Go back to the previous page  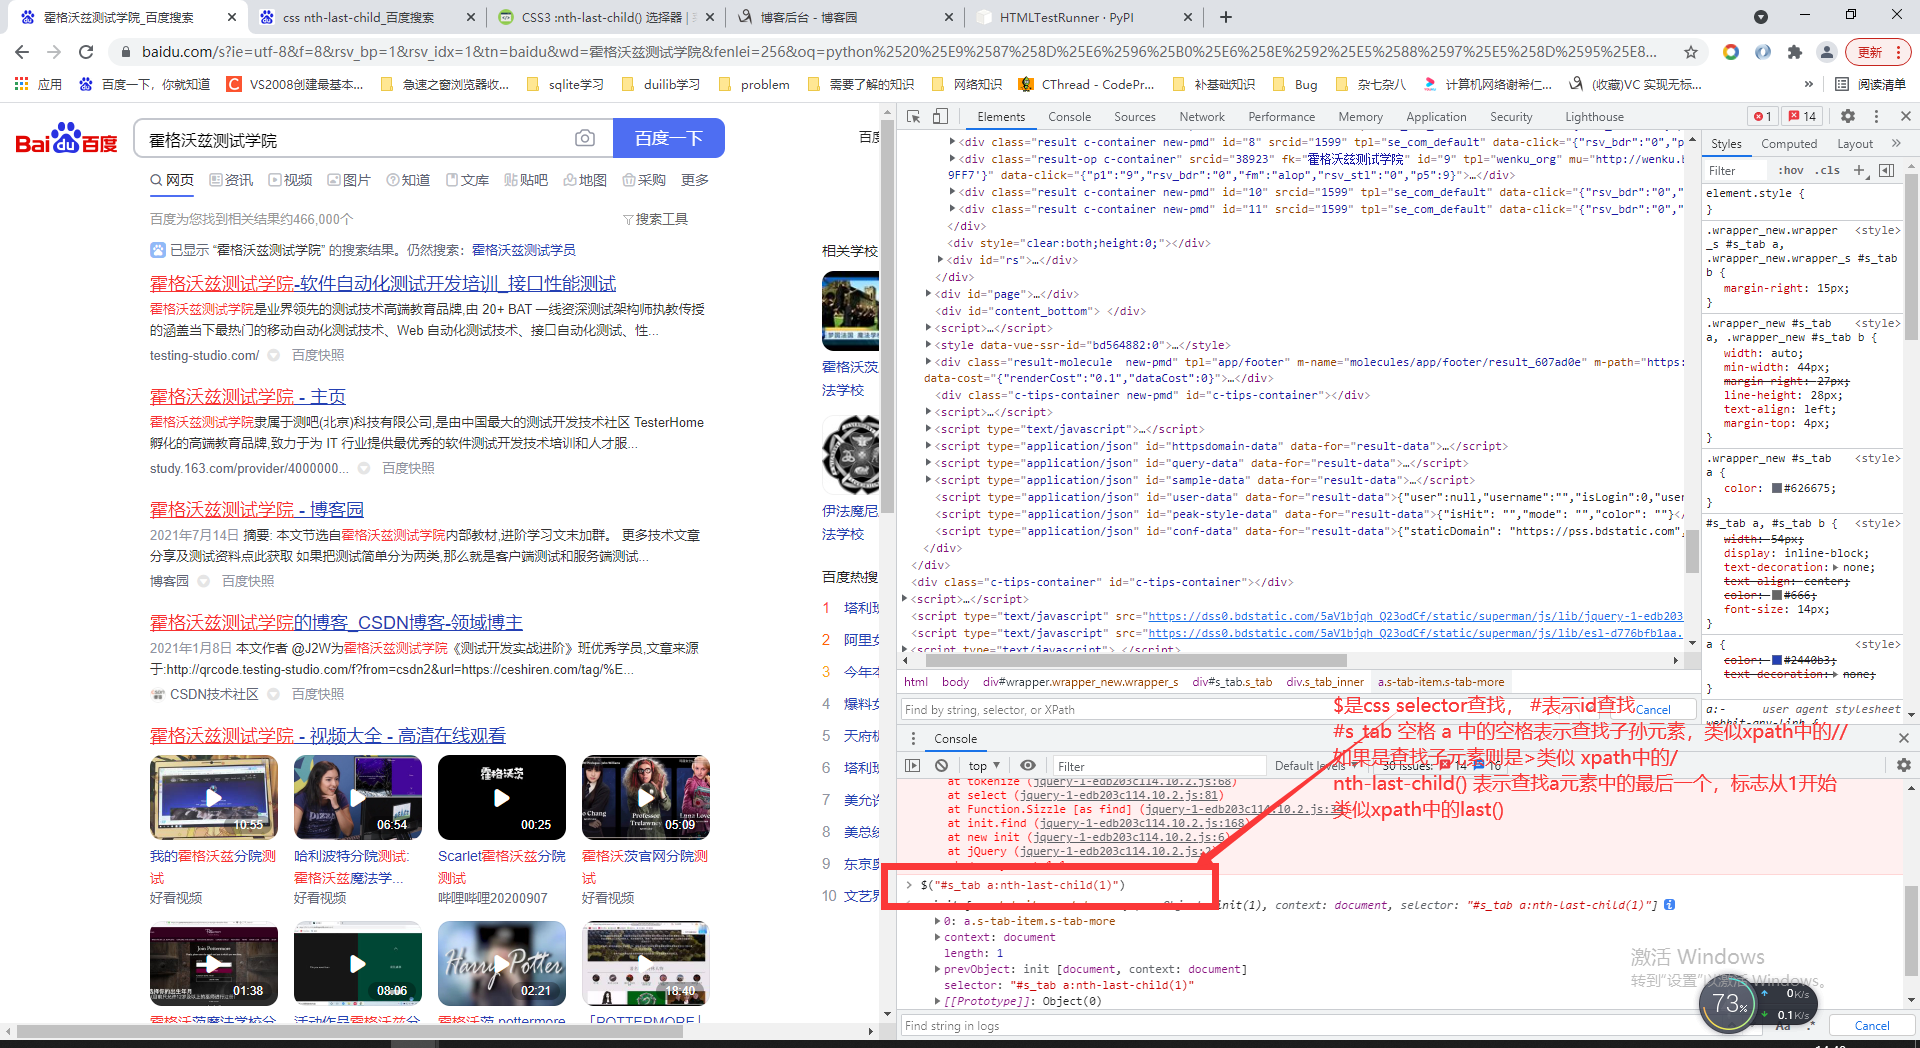[22, 52]
